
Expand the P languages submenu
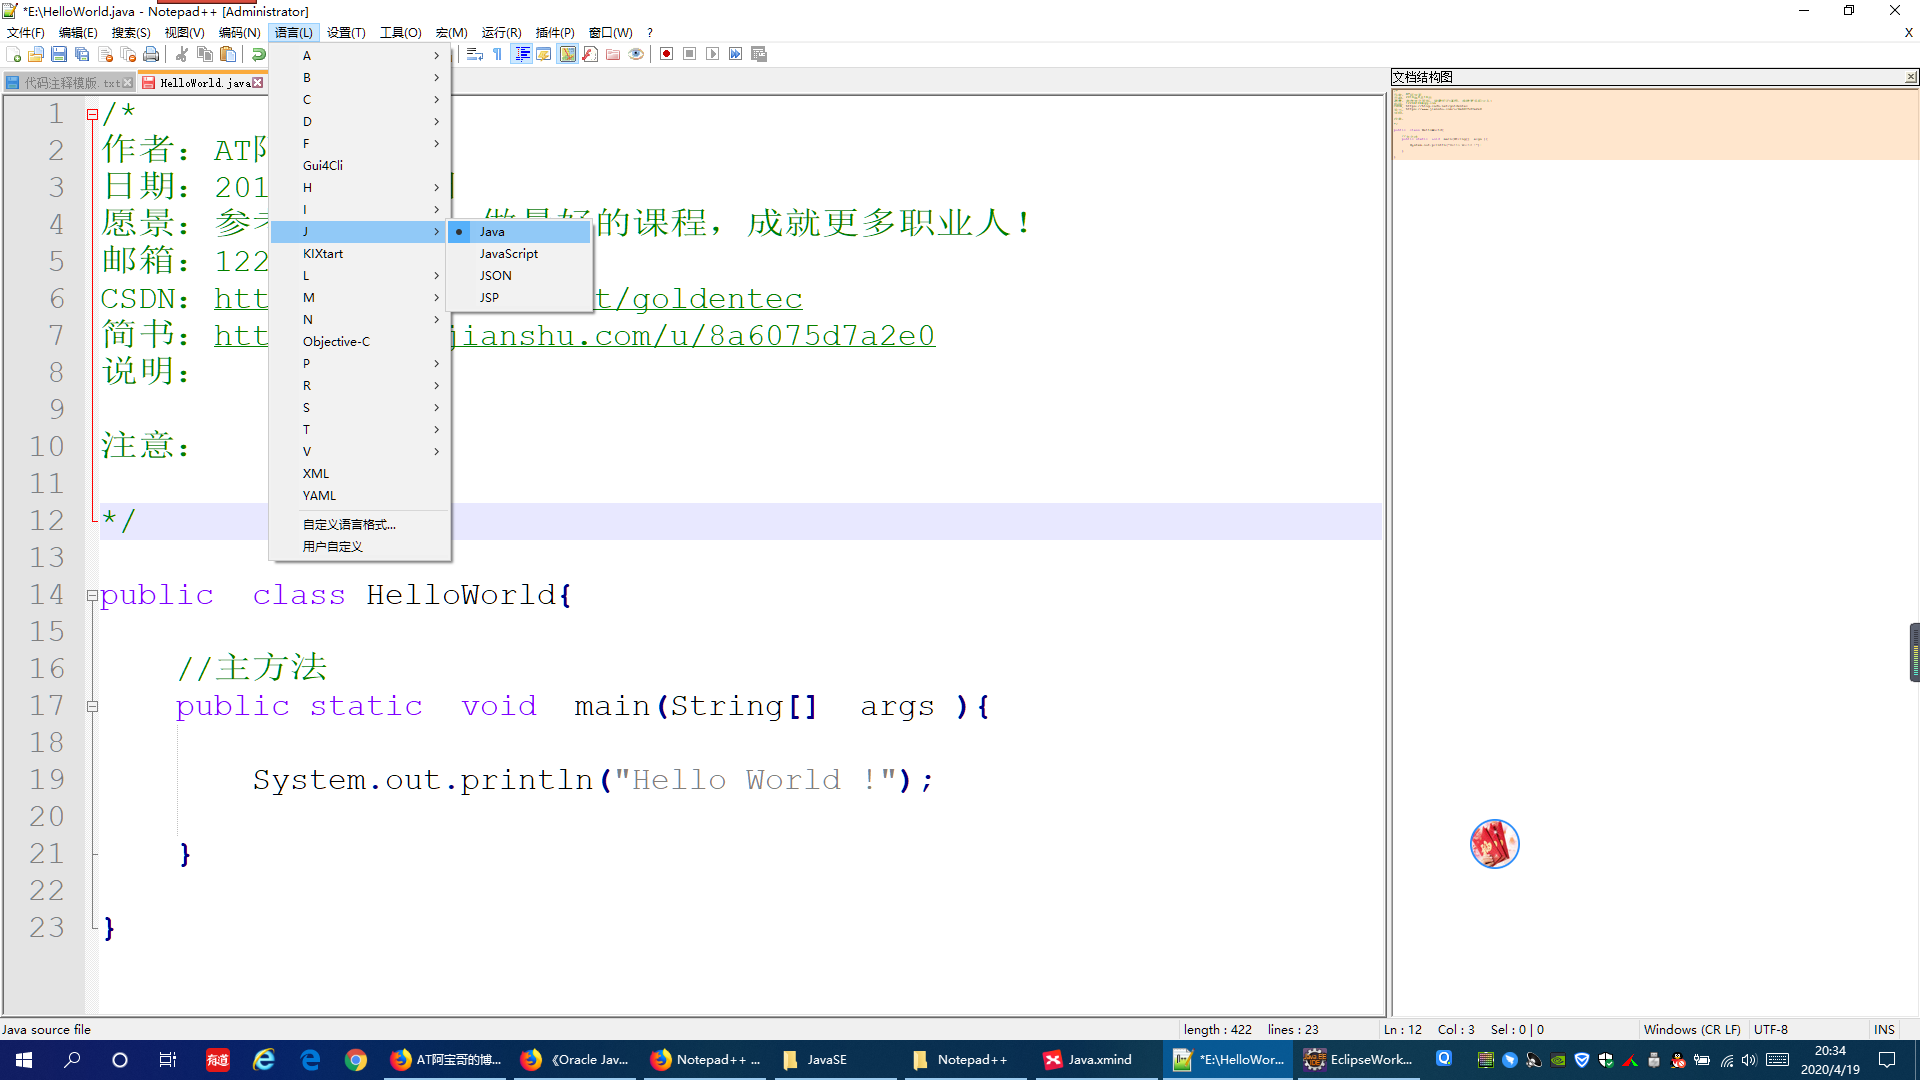(359, 364)
